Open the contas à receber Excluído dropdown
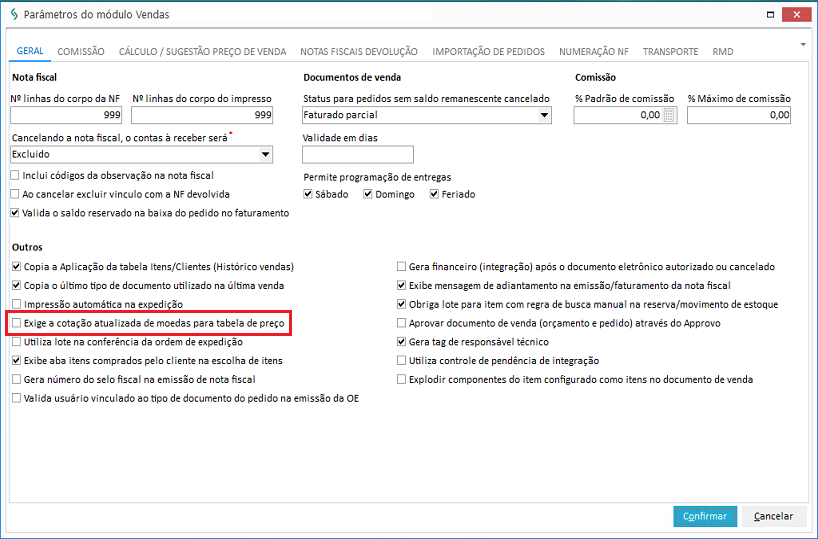 coord(265,155)
